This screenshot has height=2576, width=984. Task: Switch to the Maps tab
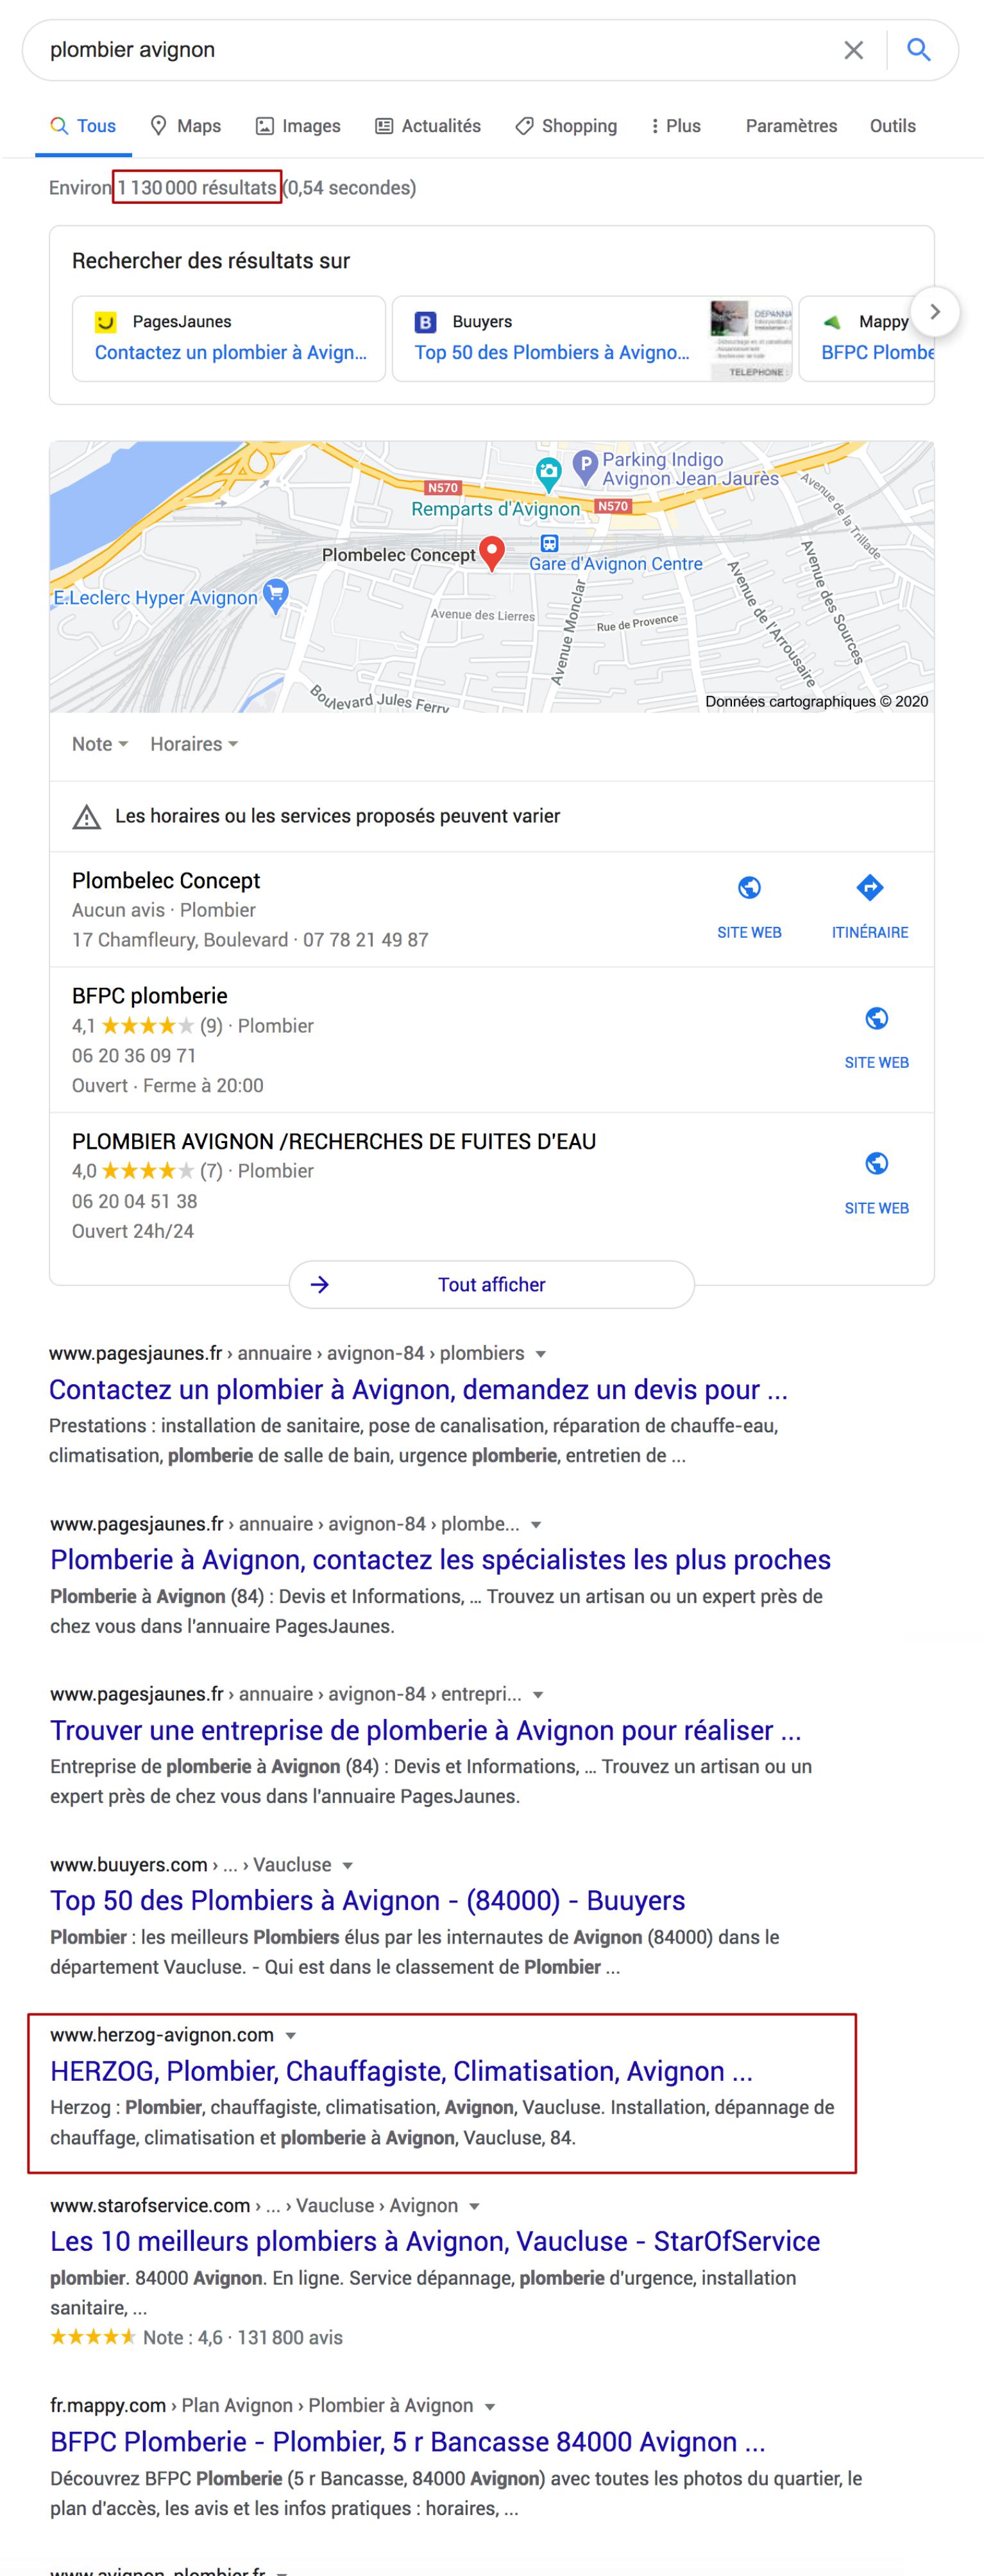tap(186, 126)
